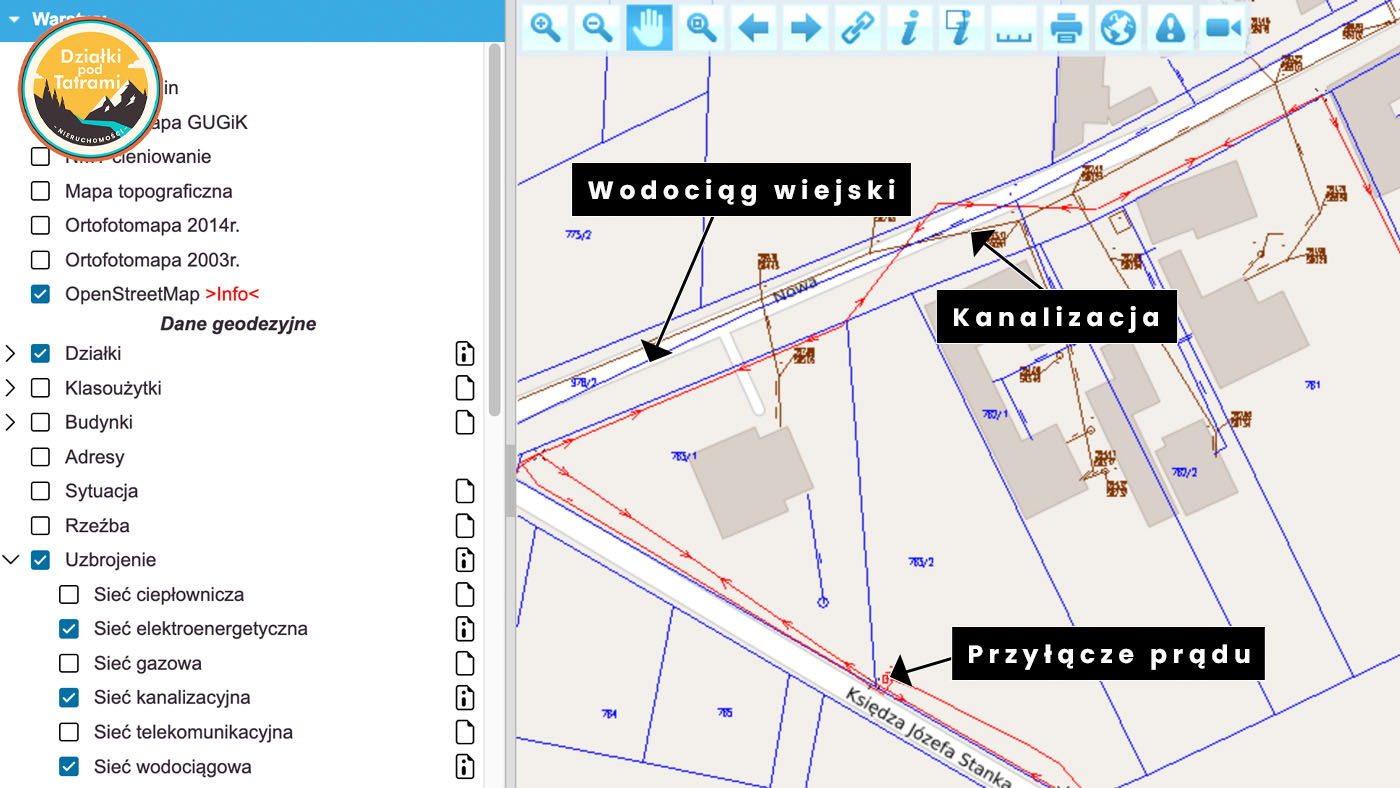Open info document icon for Działki
The image size is (1400, 788).
[465, 354]
